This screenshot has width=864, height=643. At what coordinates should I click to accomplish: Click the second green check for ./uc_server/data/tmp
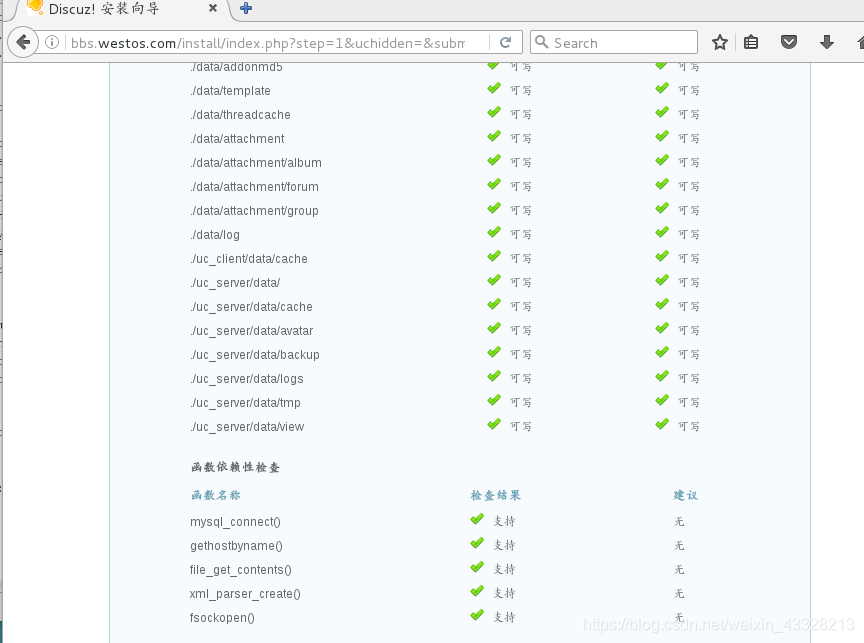click(662, 400)
